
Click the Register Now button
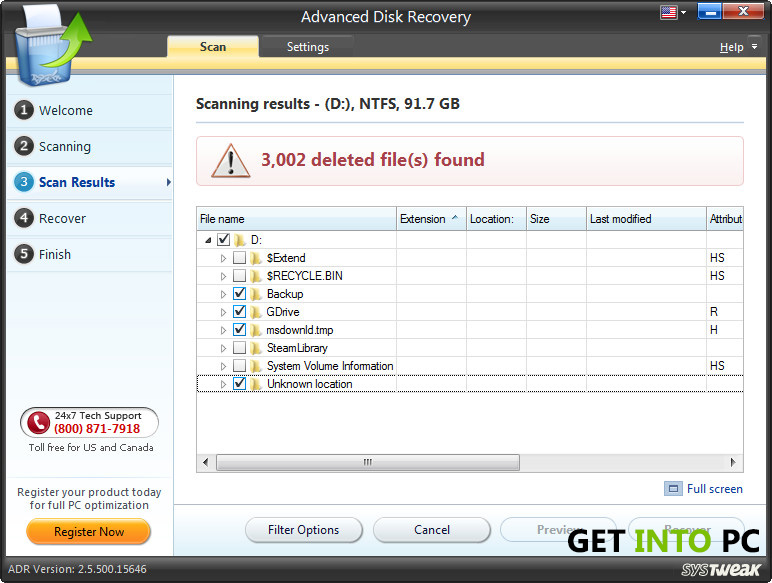click(89, 532)
